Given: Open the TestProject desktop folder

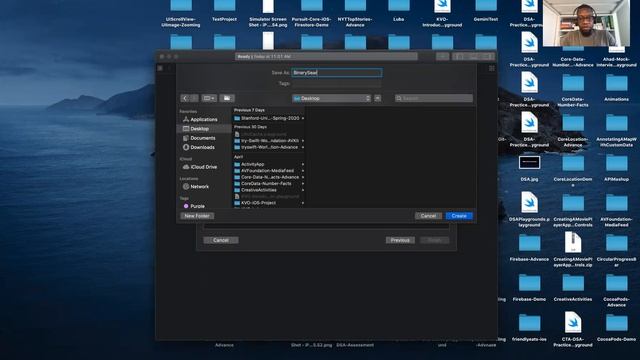Looking at the screenshot, I should click(x=224, y=6).
